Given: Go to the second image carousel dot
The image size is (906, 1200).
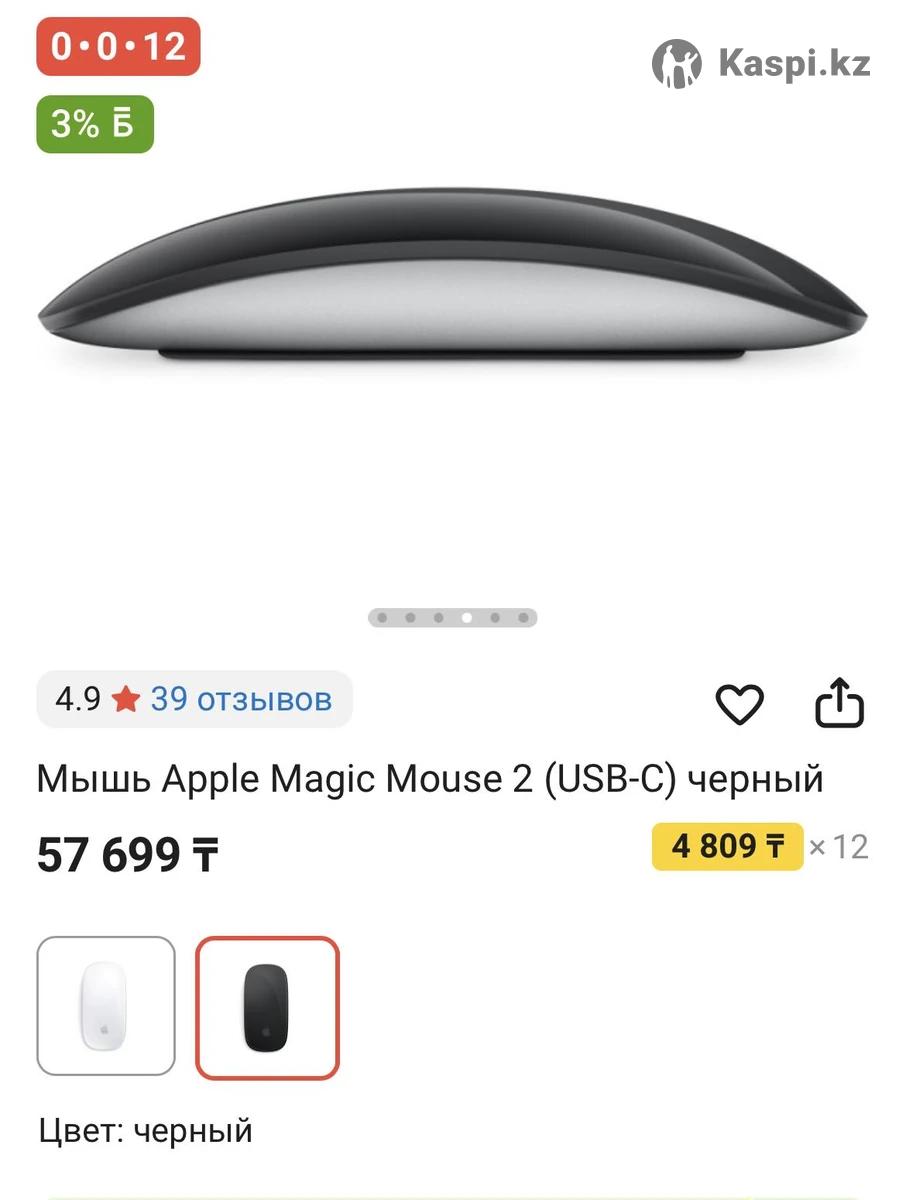Looking at the screenshot, I should [410, 618].
